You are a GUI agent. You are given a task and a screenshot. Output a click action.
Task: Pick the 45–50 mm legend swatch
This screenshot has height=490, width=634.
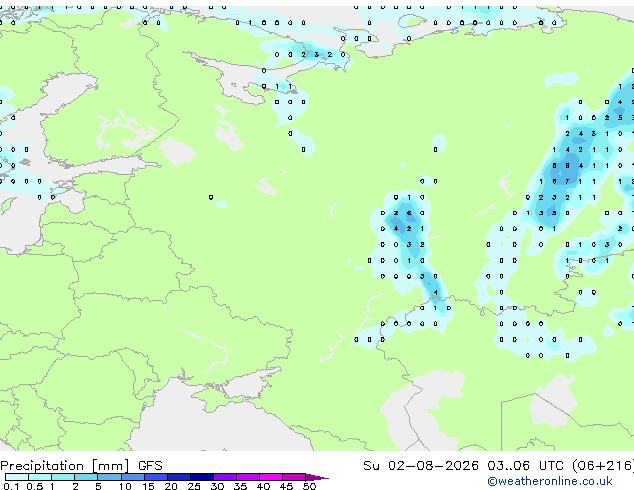click(294, 477)
